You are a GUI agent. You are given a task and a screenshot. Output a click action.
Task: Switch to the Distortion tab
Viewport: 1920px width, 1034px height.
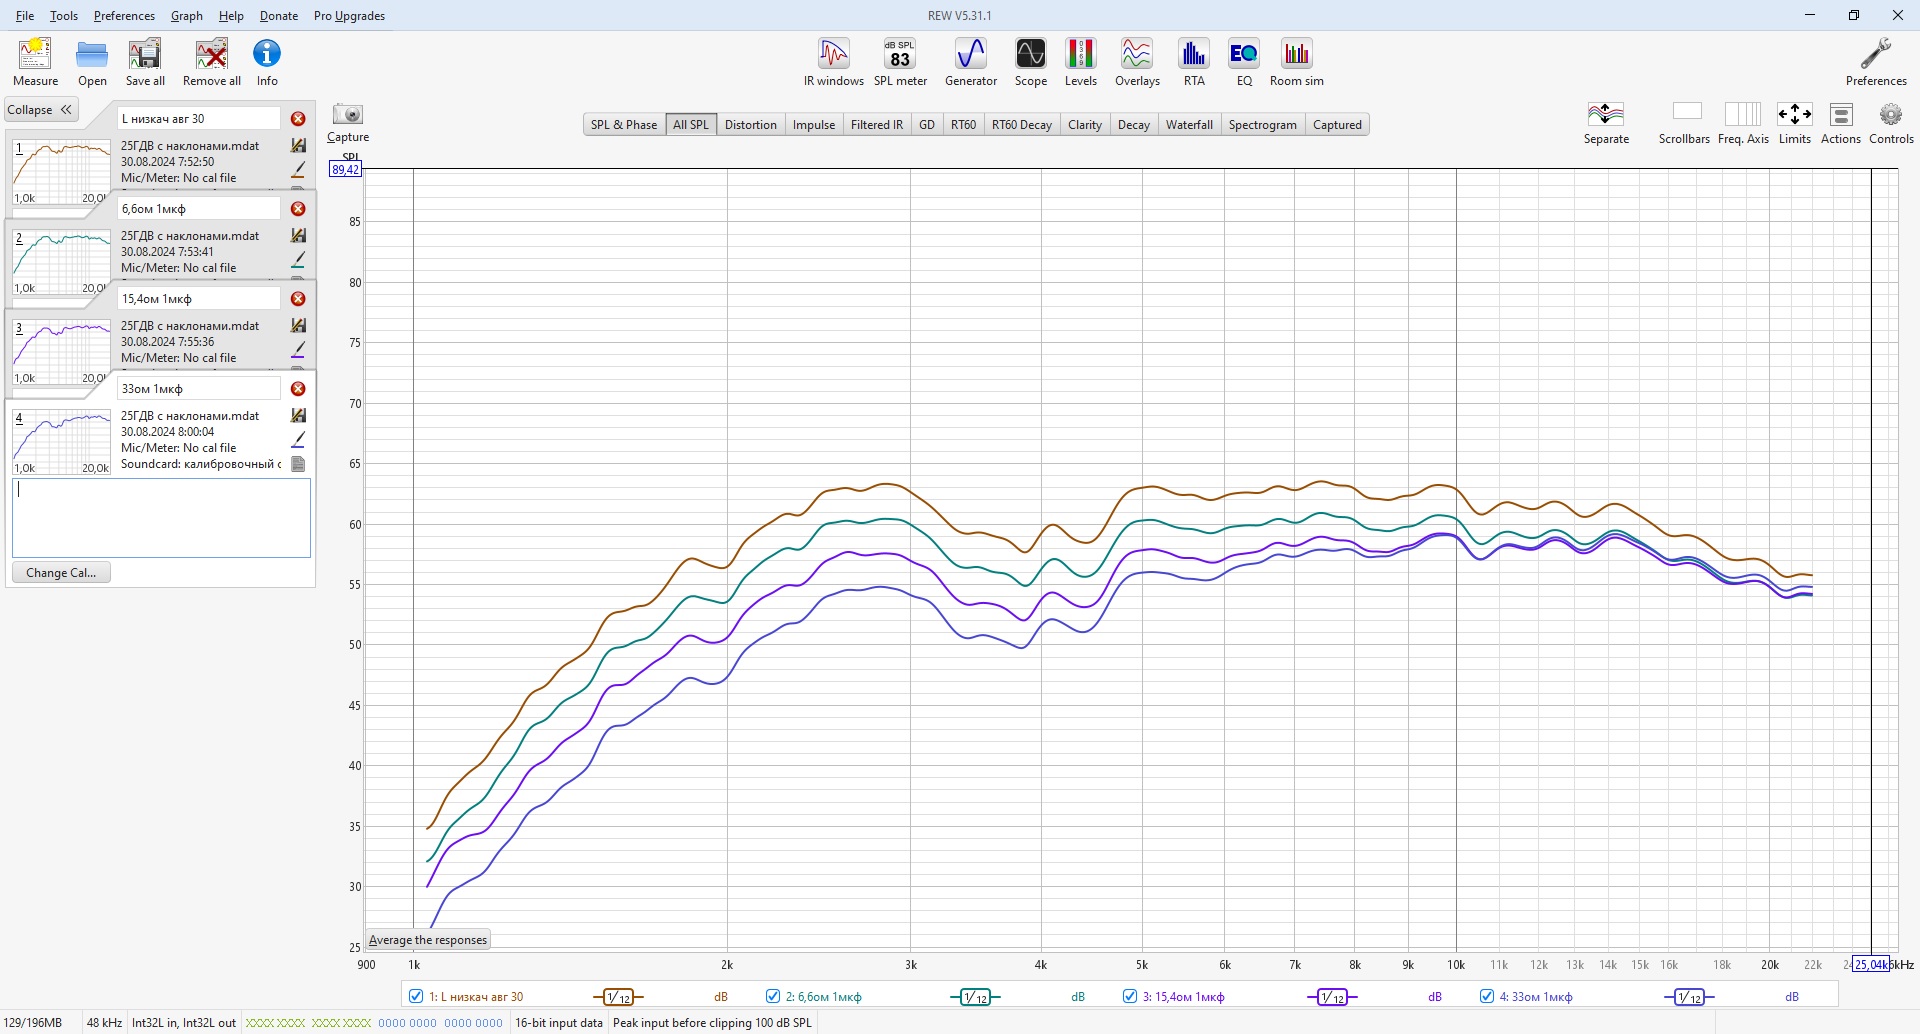[x=751, y=125]
